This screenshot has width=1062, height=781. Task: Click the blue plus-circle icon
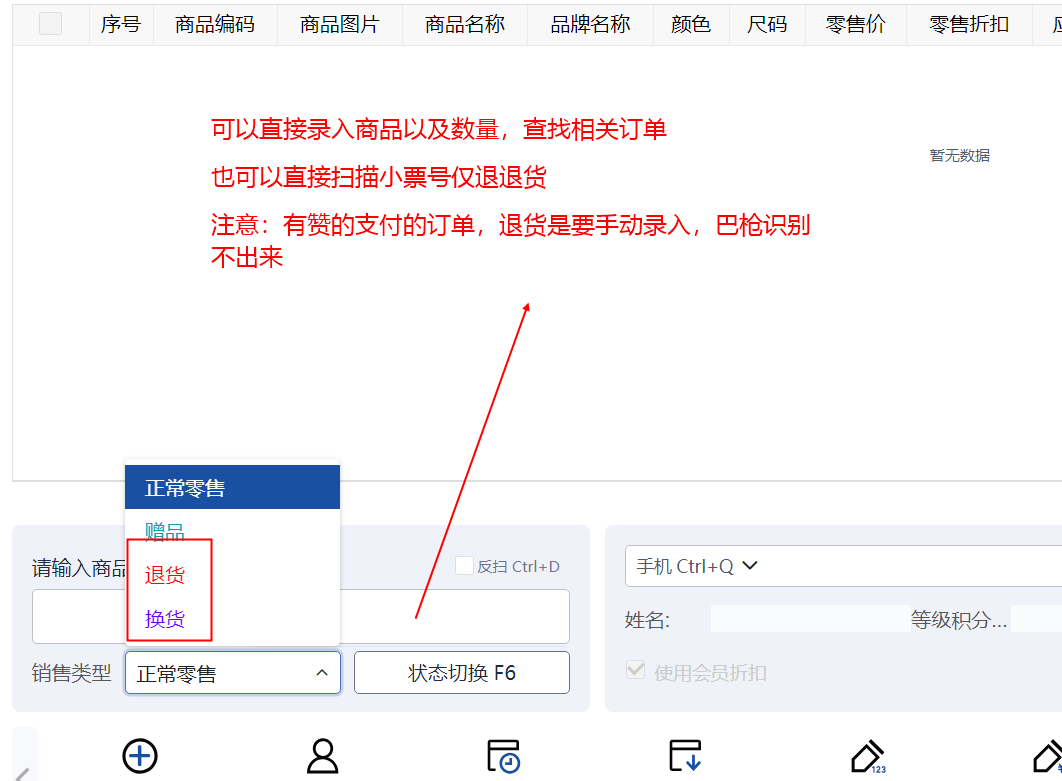(x=140, y=755)
